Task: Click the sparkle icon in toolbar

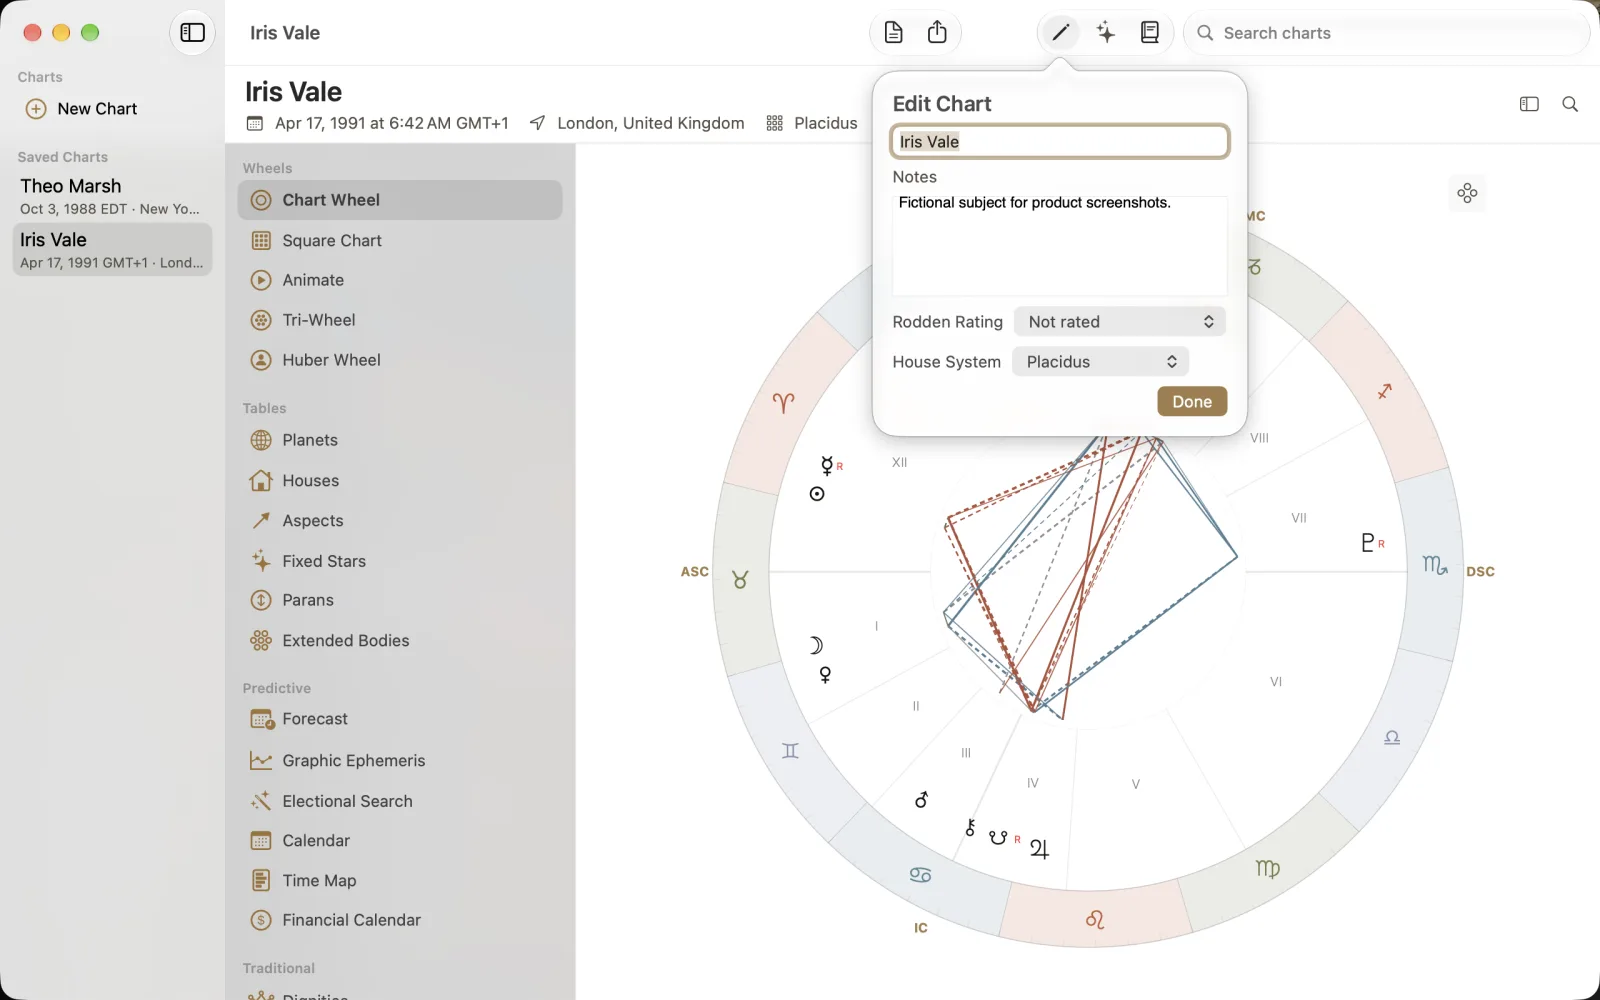Action: tap(1106, 33)
